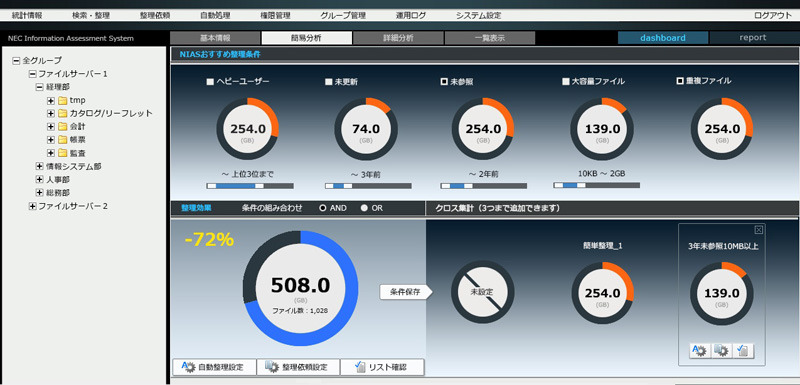Click ログアウト to log out
This screenshot has height=385, width=800.
click(x=772, y=15)
